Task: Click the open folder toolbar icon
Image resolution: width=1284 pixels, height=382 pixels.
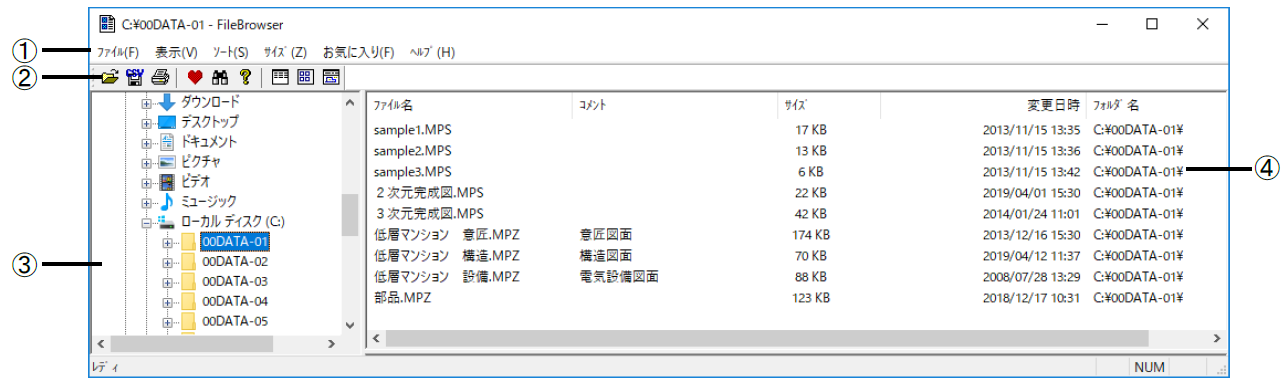Action: pyautogui.click(x=110, y=76)
